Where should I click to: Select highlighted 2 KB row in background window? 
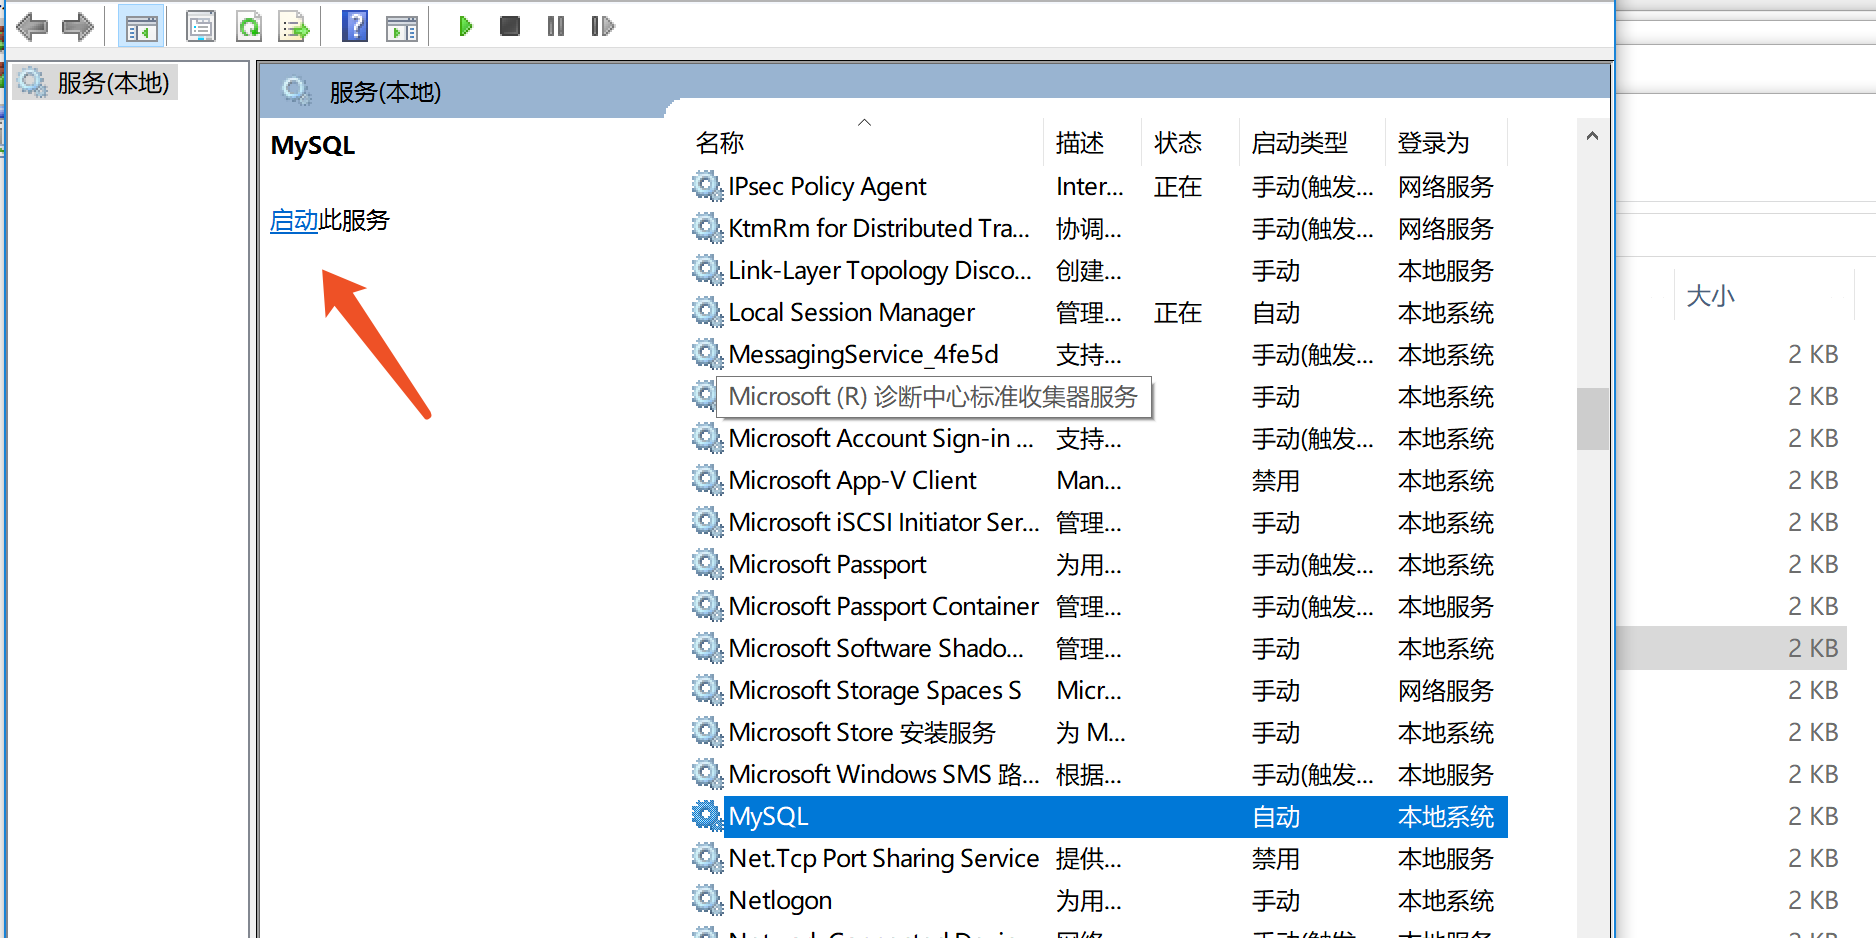[x=1731, y=648]
